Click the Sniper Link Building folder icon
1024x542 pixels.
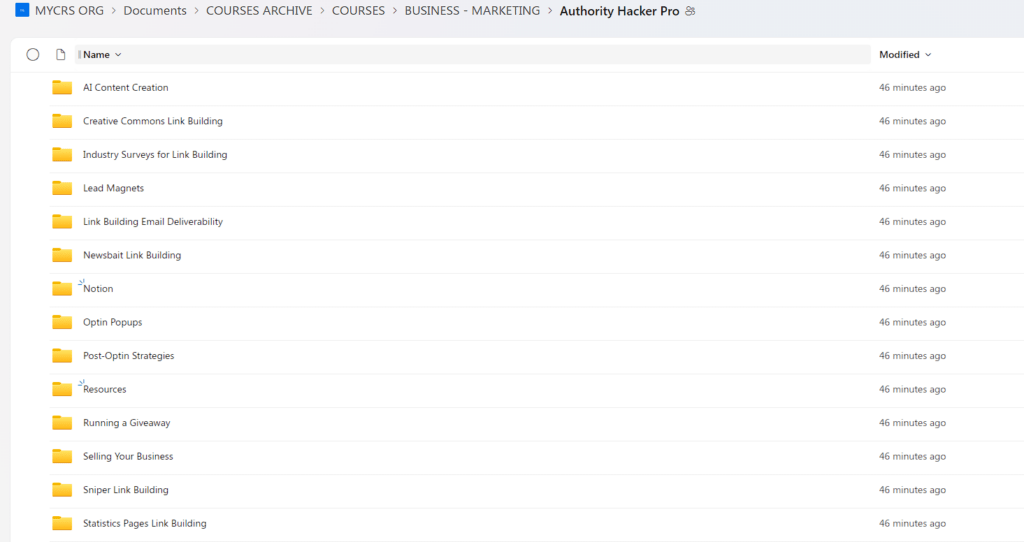point(62,490)
